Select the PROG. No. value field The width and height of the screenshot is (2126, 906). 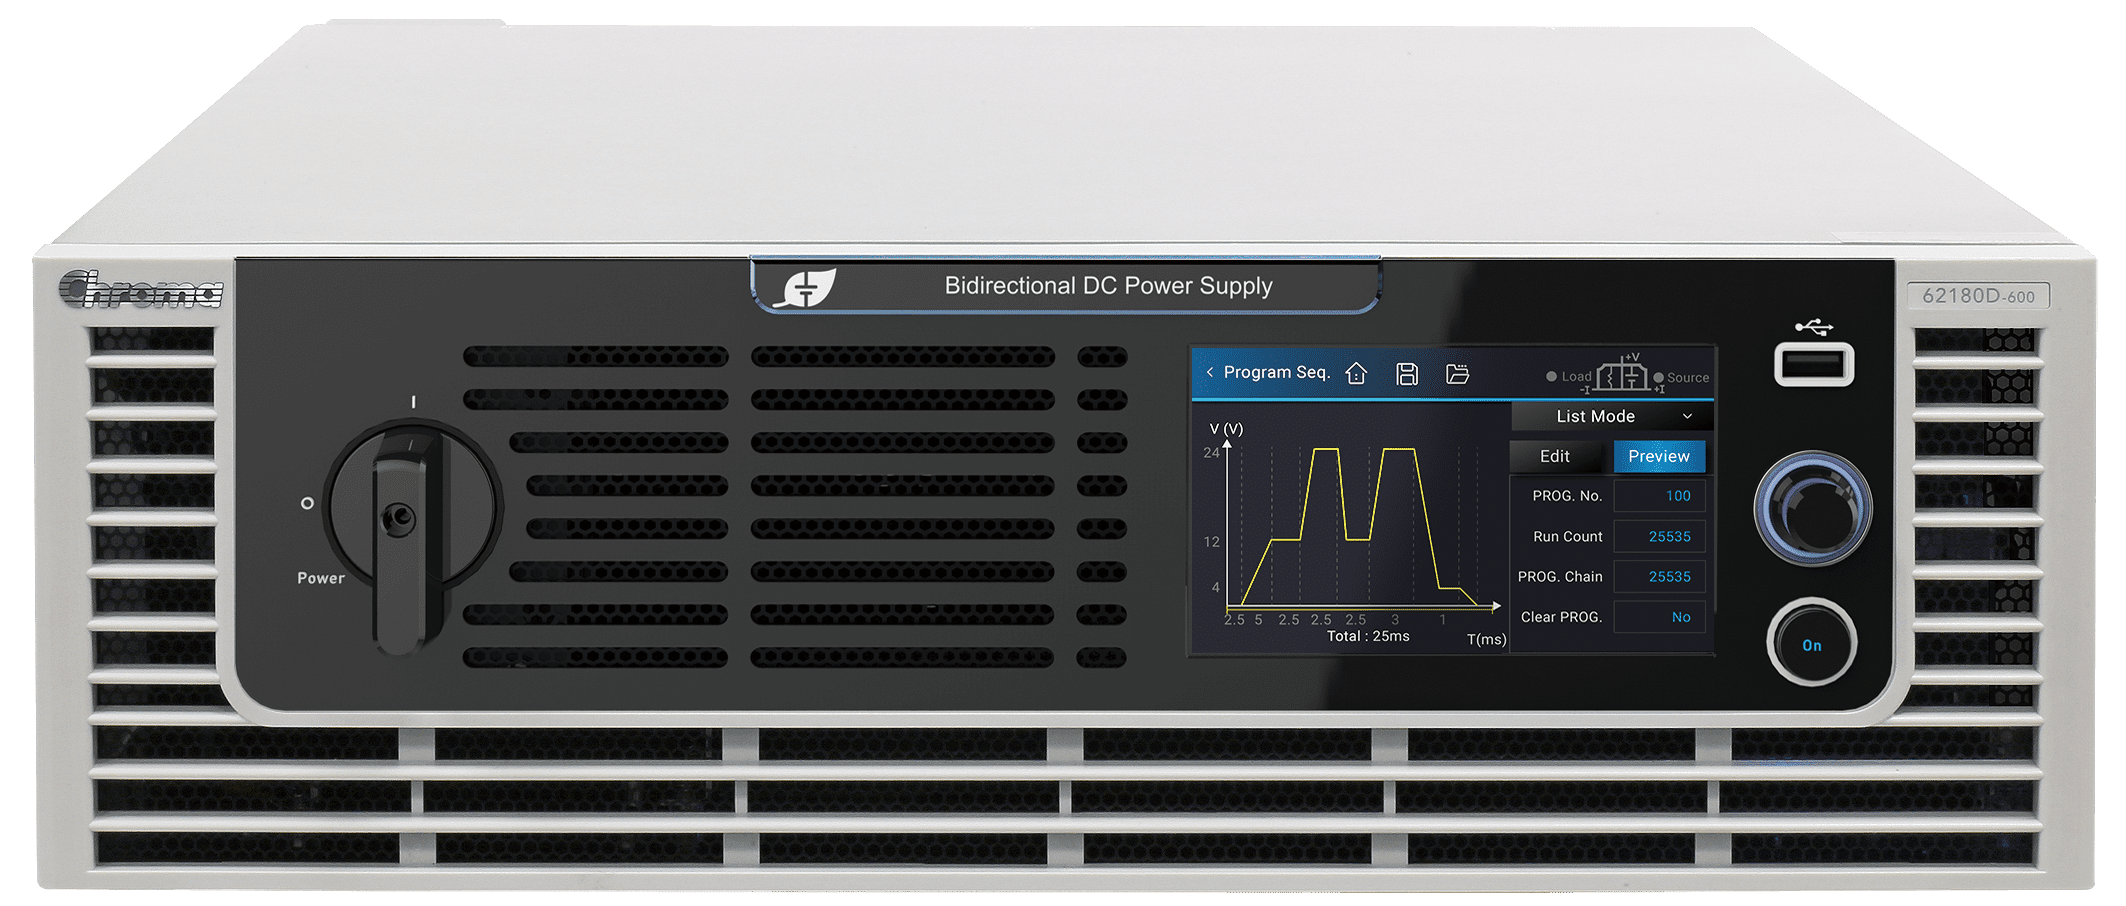tap(1660, 496)
